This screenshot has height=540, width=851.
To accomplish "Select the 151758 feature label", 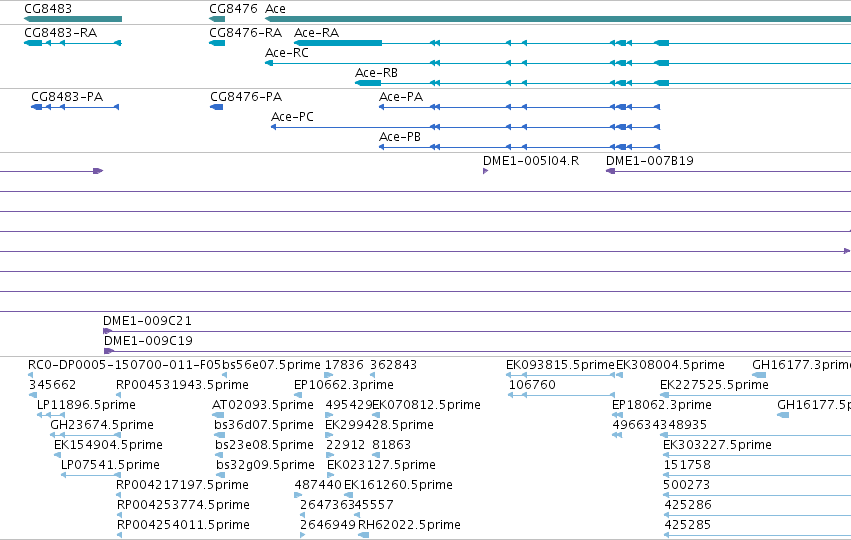I will tap(687, 465).
